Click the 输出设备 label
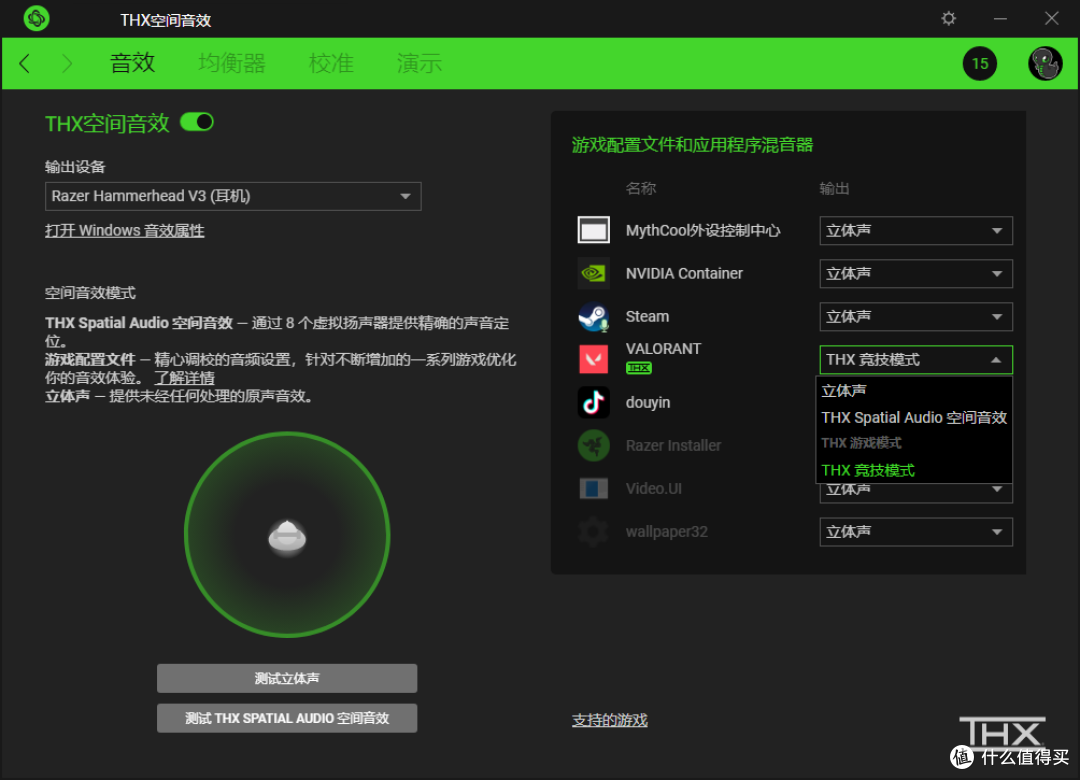The width and height of the screenshot is (1080, 780). (x=75, y=166)
